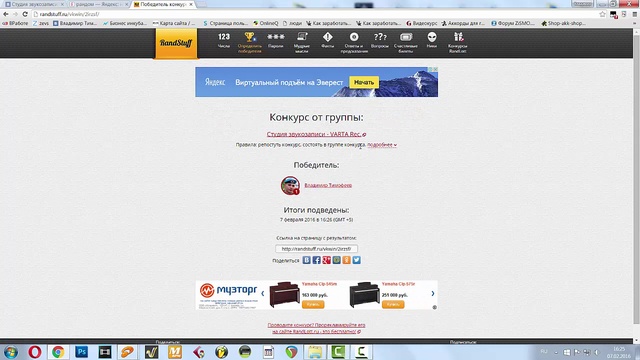This screenshot has height=360, width=640.
Task: Show next Музторг ad item arrow
Action: click(433, 293)
